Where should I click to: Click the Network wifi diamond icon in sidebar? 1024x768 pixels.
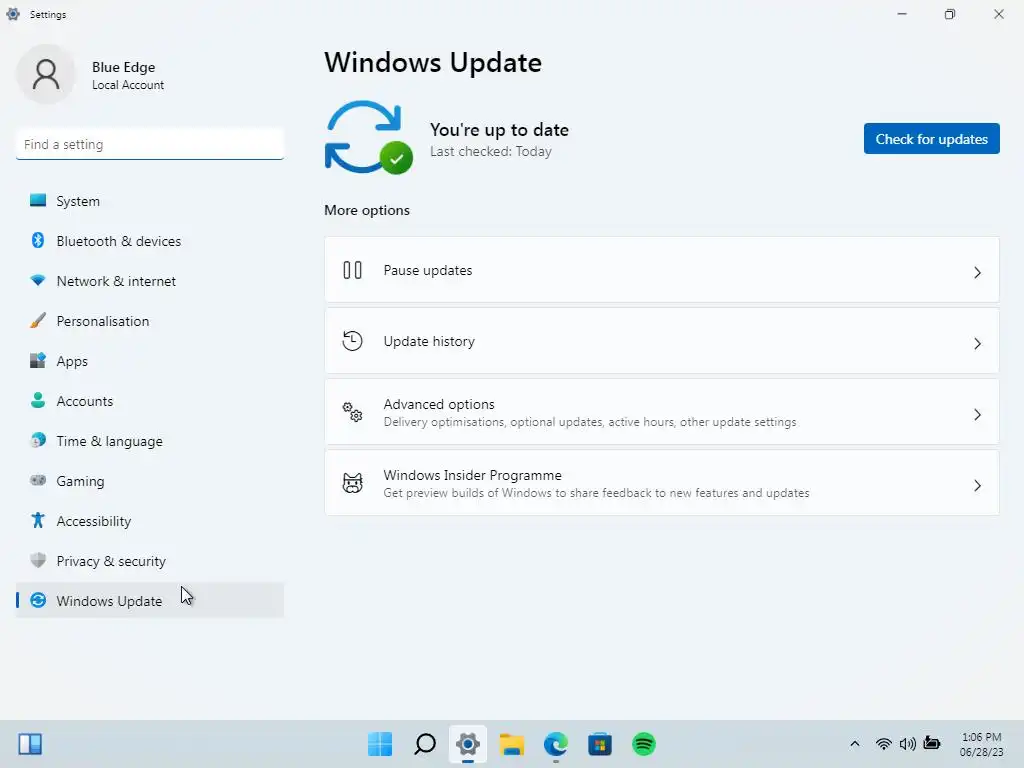38,280
